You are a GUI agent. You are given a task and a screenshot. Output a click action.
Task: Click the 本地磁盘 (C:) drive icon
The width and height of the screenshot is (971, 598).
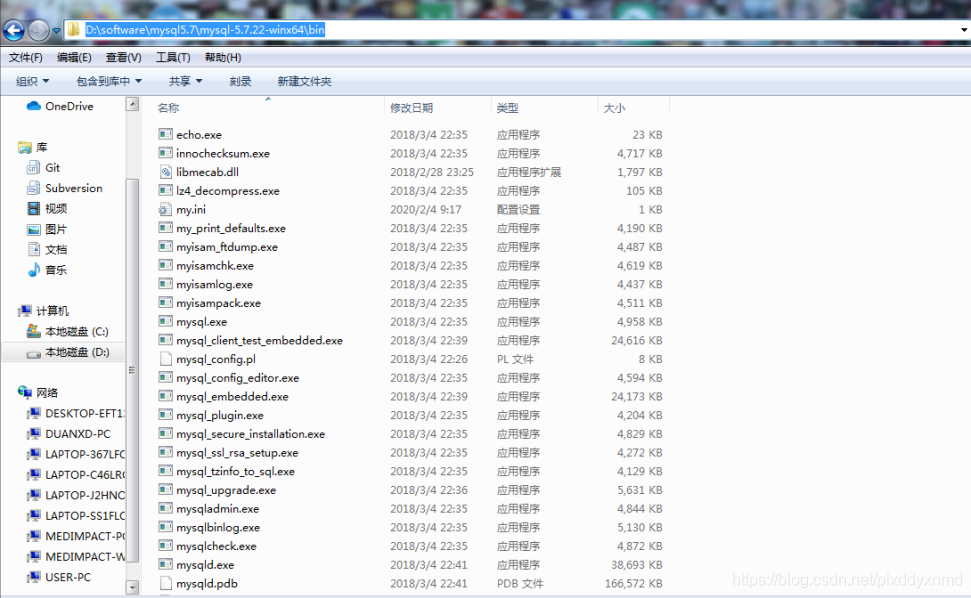pos(33,331)
